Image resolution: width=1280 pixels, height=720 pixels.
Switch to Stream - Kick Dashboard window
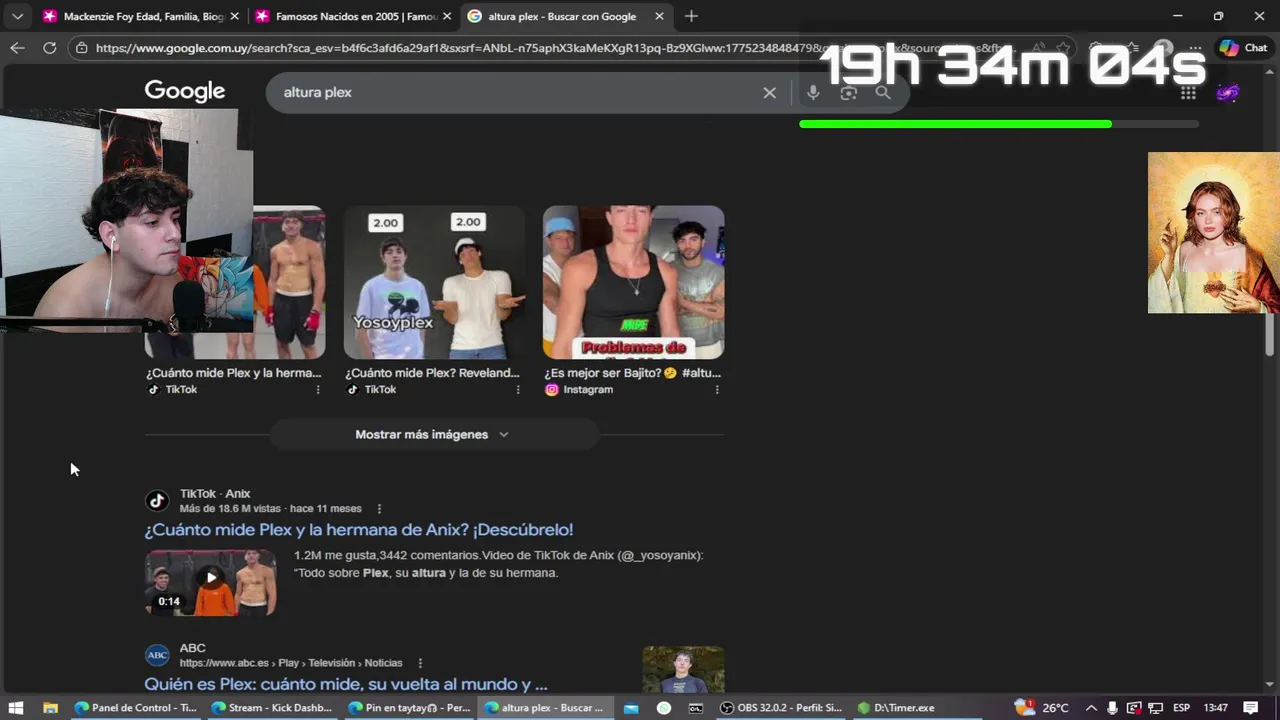tap(272, 707)
